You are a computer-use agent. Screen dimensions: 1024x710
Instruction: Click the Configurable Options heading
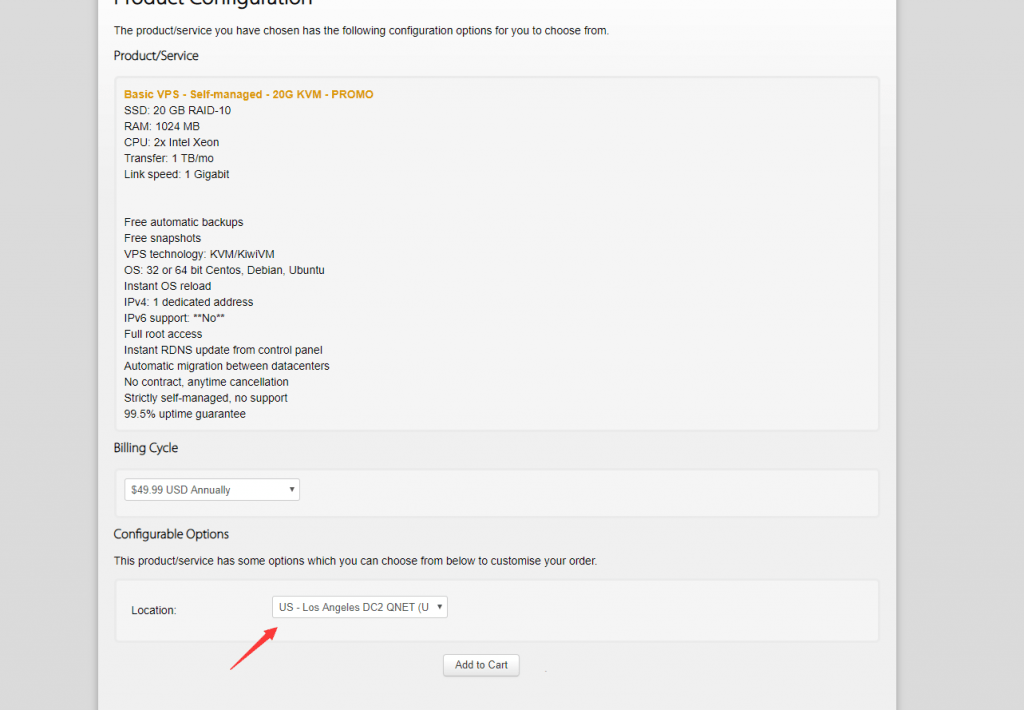171,534
